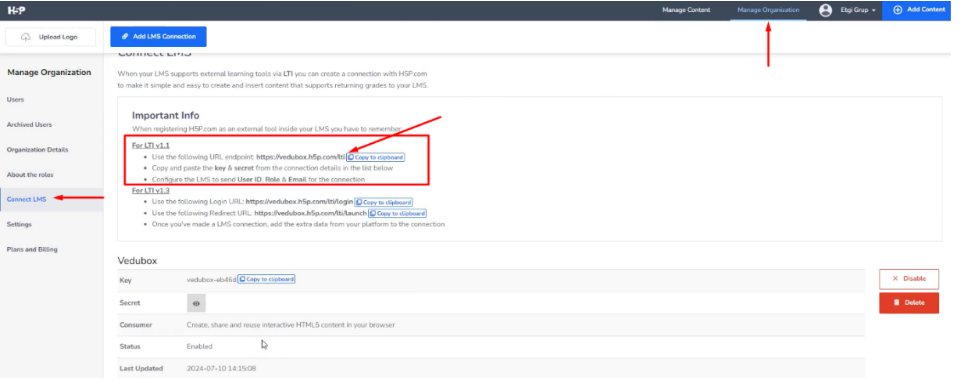Screen dimensions: 969x380
Task: Select Archived Users in the sidebar
Action: [x=29, y=125]
